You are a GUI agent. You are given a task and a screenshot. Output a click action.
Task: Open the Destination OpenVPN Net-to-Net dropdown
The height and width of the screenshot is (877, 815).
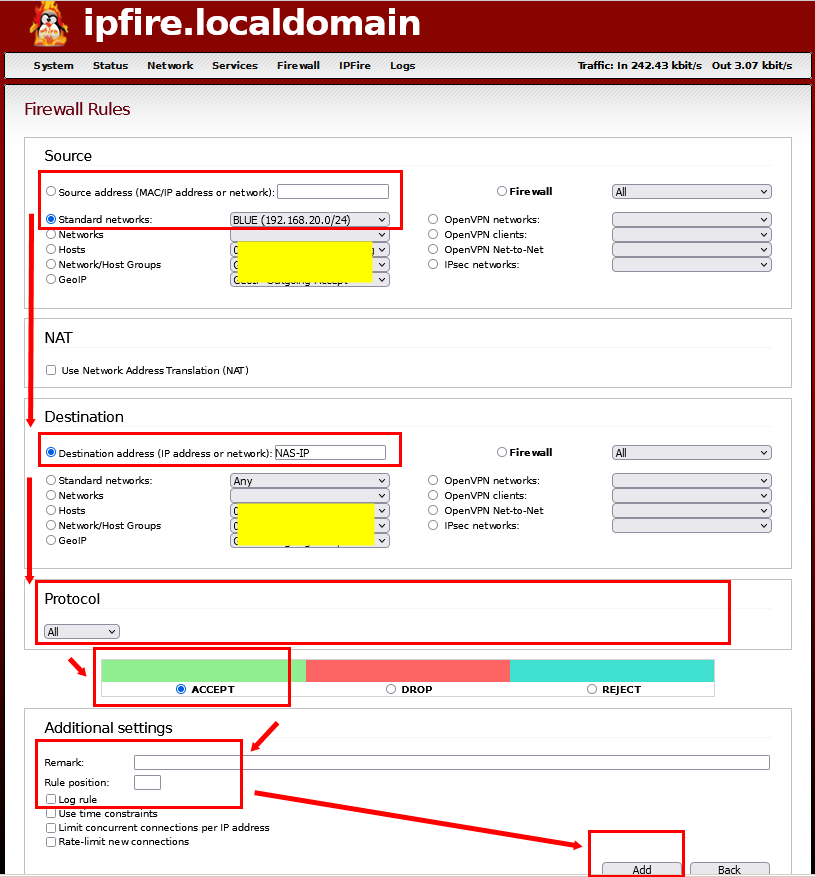coord(691,511)
